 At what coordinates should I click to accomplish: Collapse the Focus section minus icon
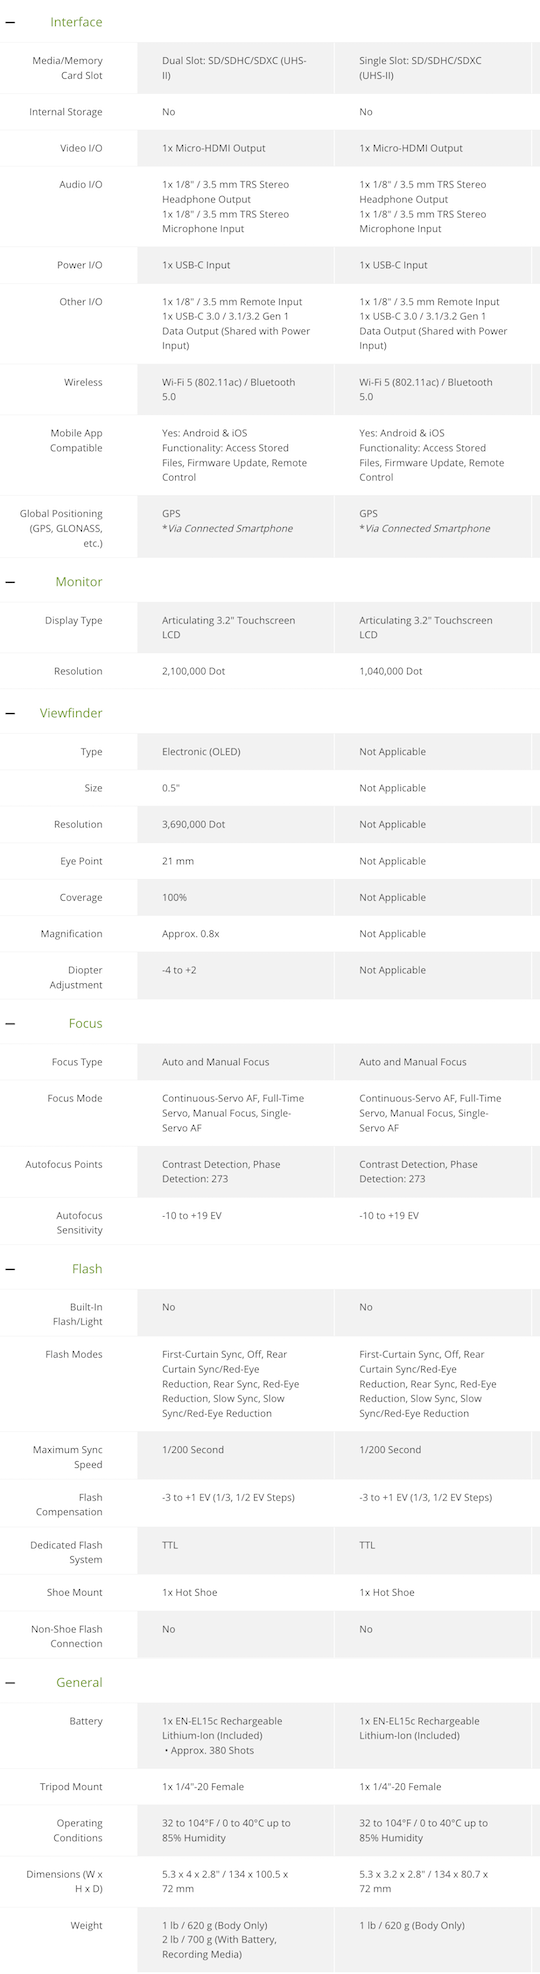[x=10, y=1024]
